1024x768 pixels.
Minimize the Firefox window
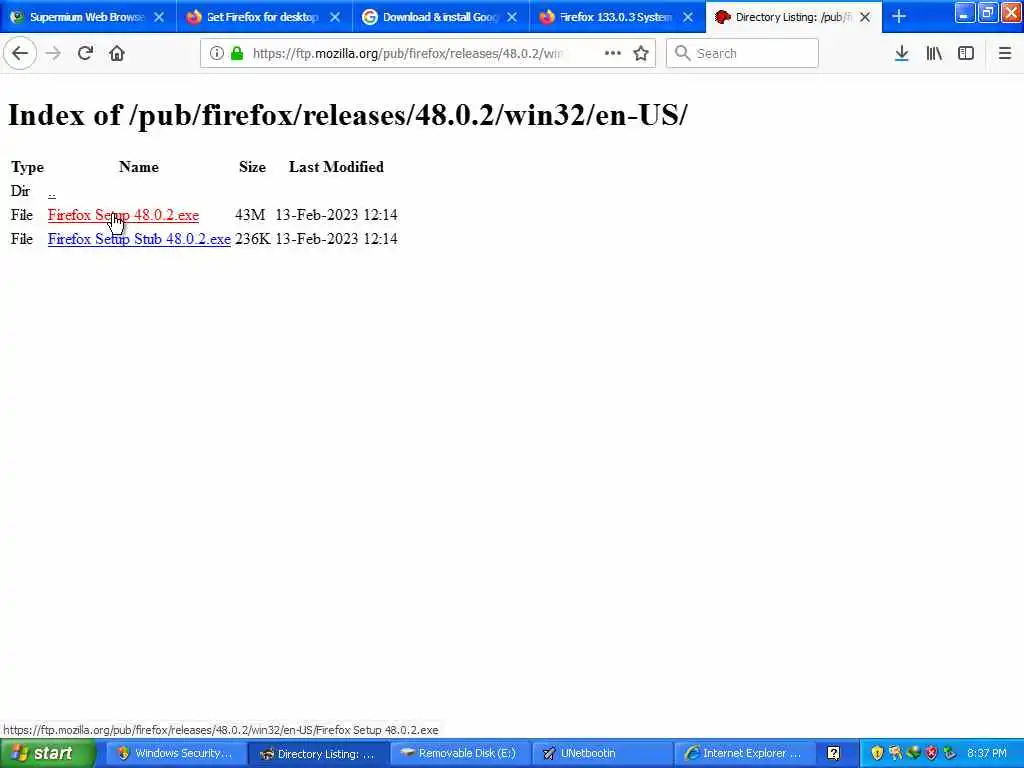pos(965,12)
